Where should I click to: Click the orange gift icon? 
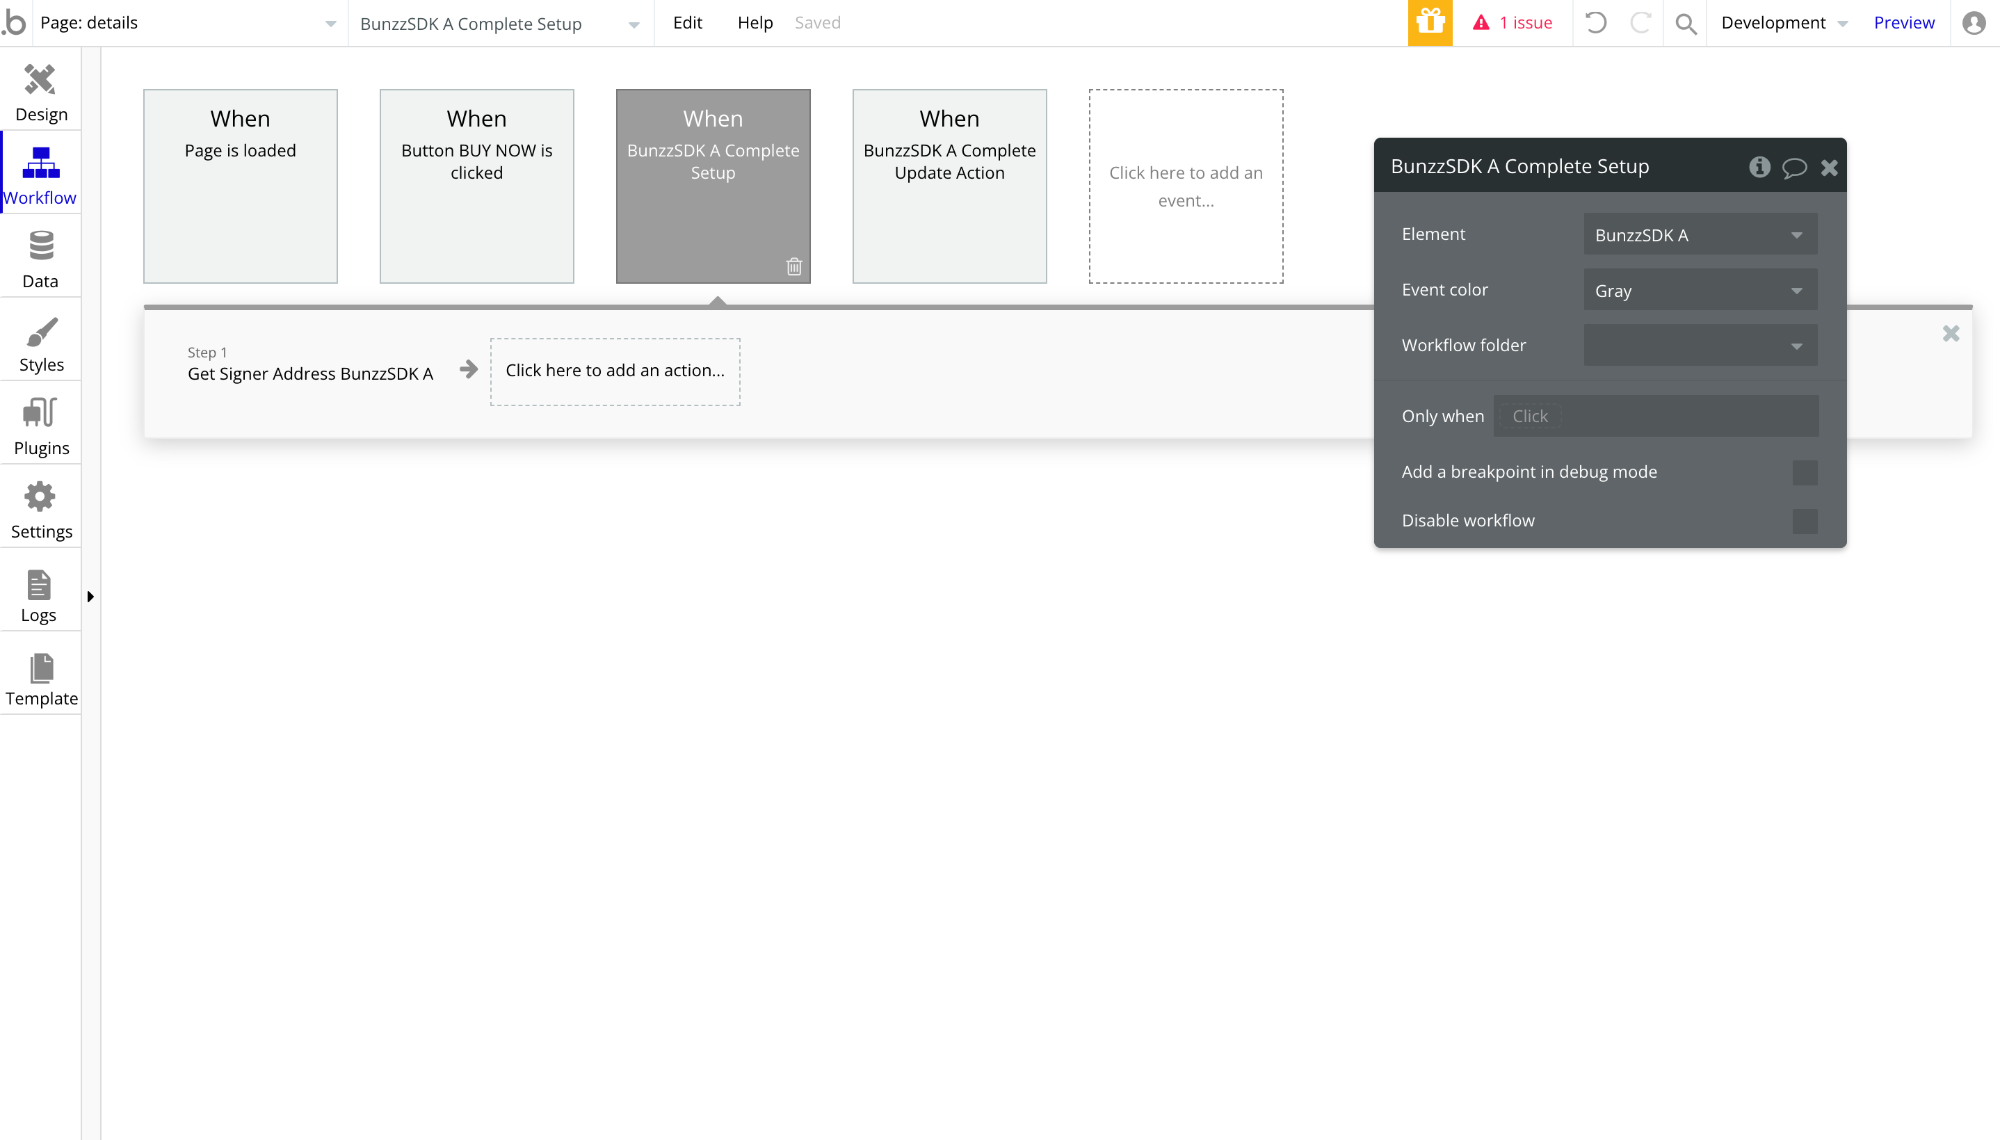[x=1430, y=22]
